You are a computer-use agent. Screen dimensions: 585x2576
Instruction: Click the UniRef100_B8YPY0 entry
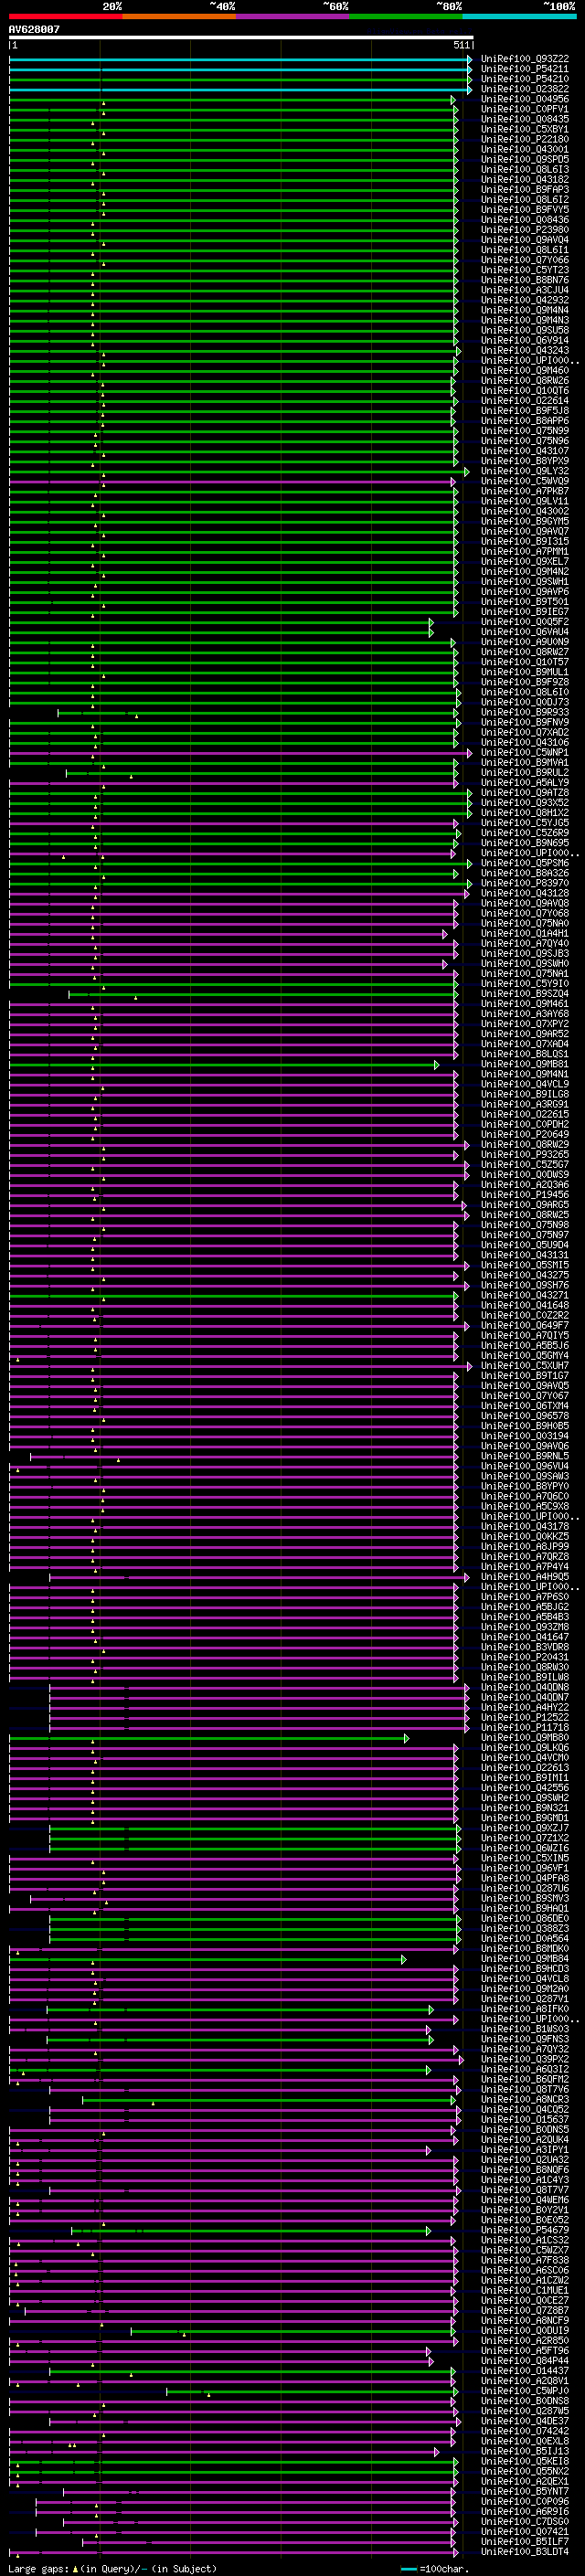coord(525,1486)
